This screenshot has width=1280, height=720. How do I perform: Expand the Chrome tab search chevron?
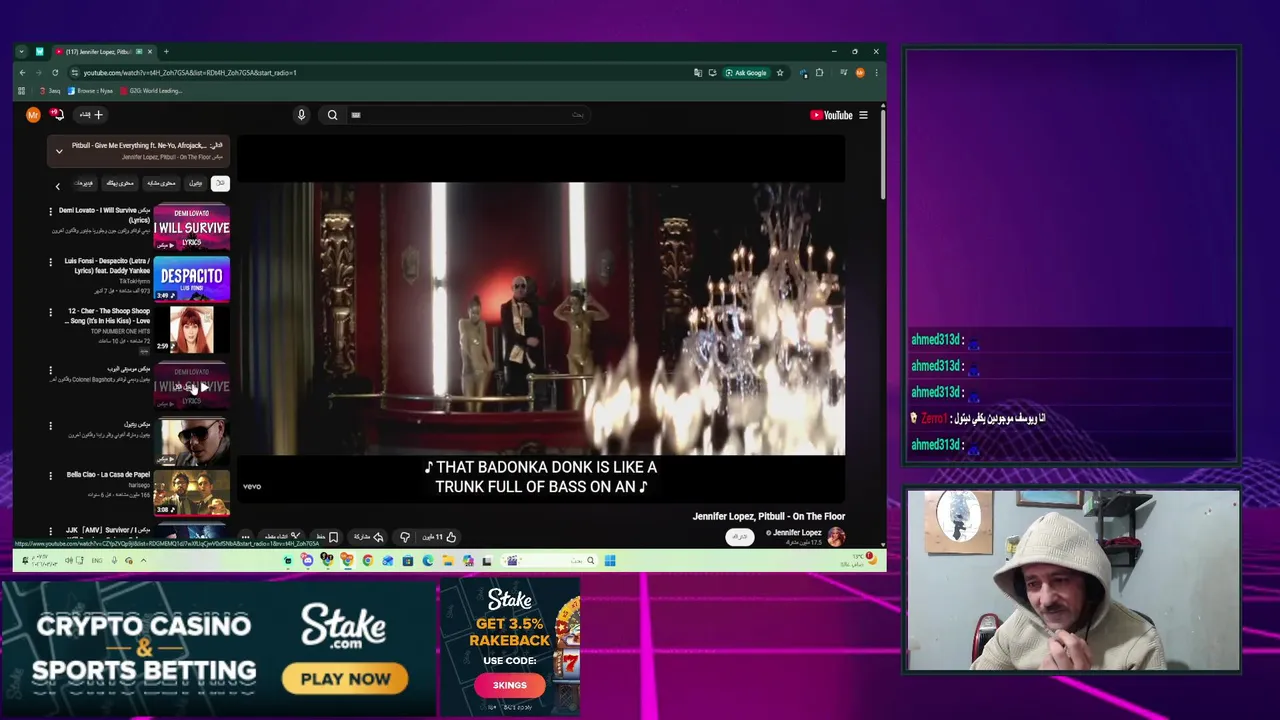click(x=21, y=52)
